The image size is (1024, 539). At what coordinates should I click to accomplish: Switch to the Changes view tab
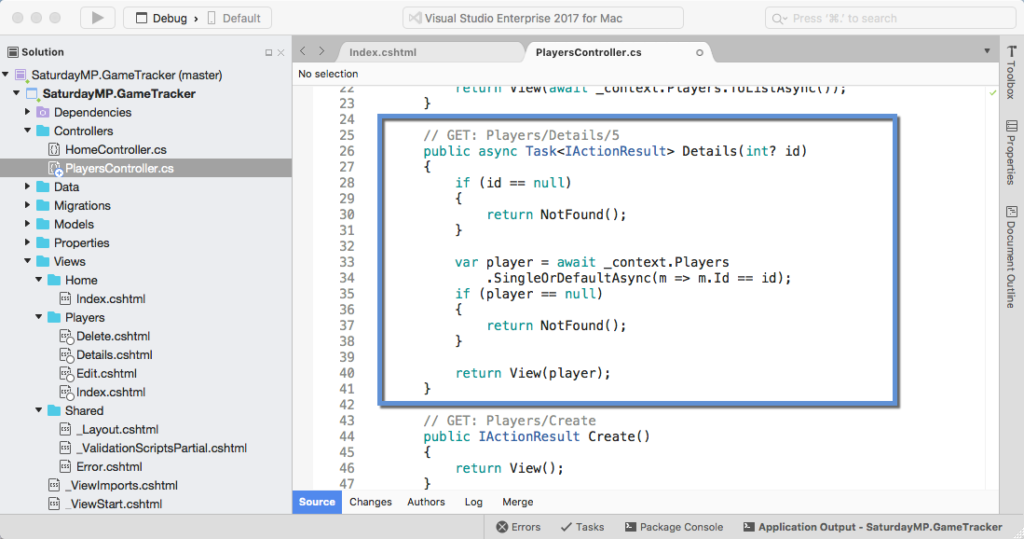tap(371, 502)
